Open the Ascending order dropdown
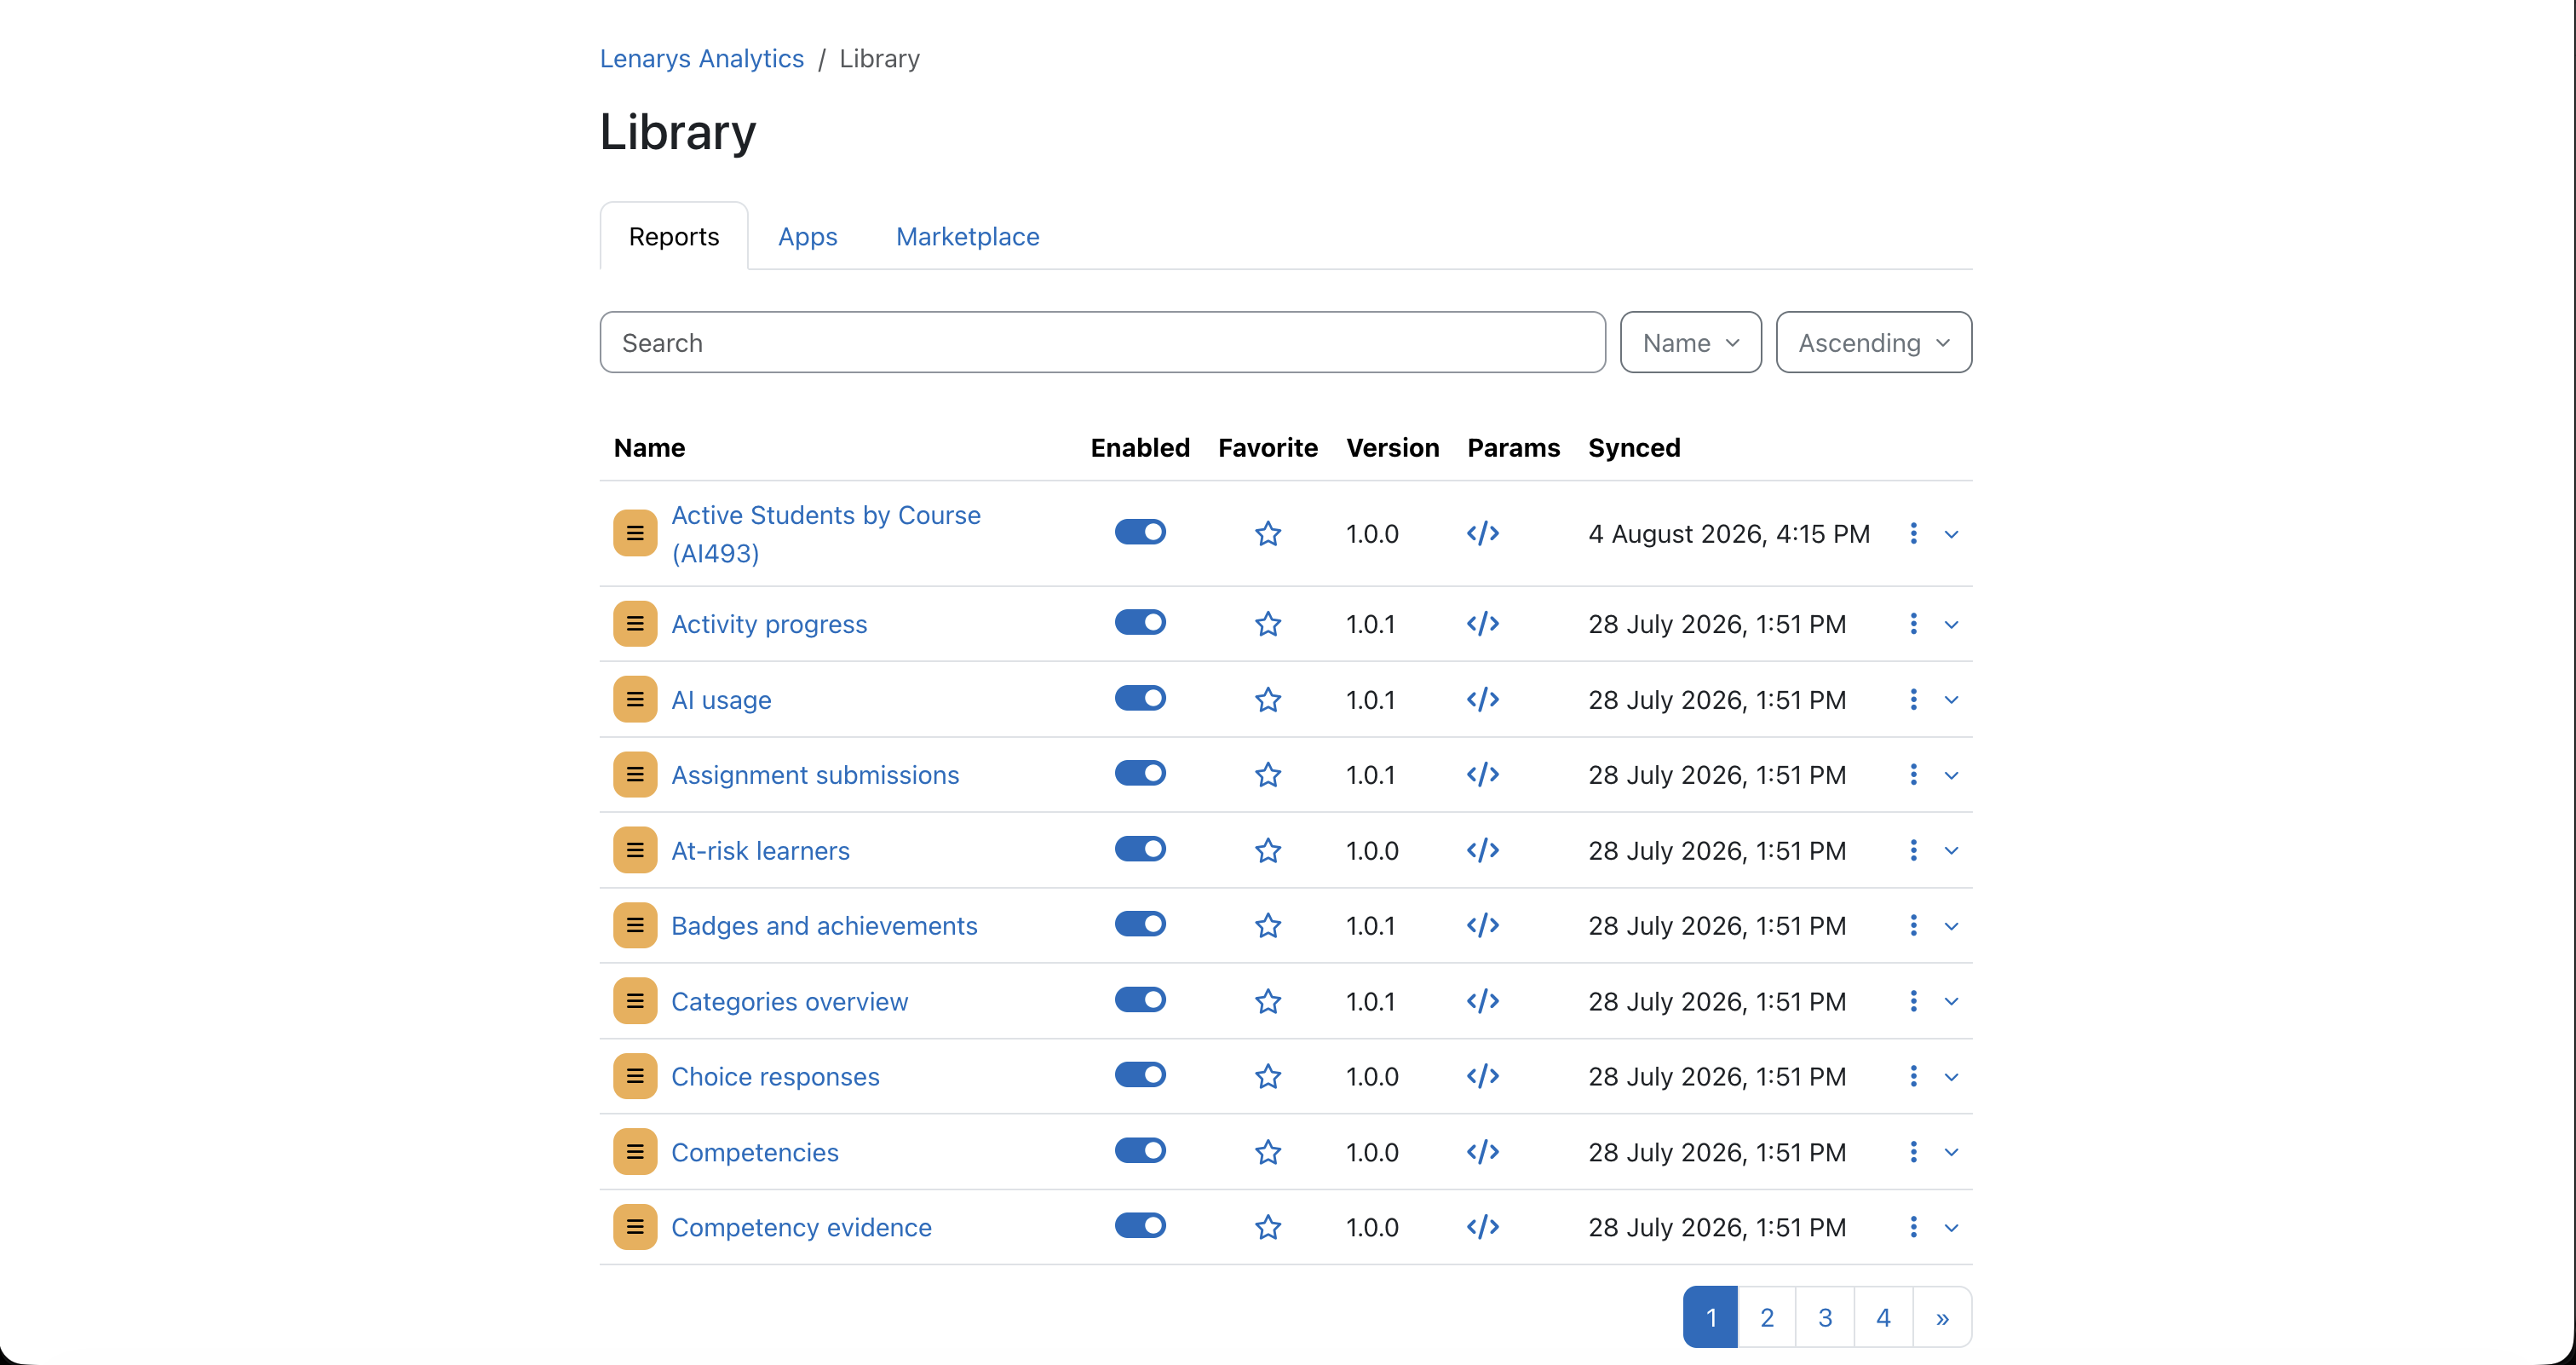2576x1365 pixels. click(1873, 343)
